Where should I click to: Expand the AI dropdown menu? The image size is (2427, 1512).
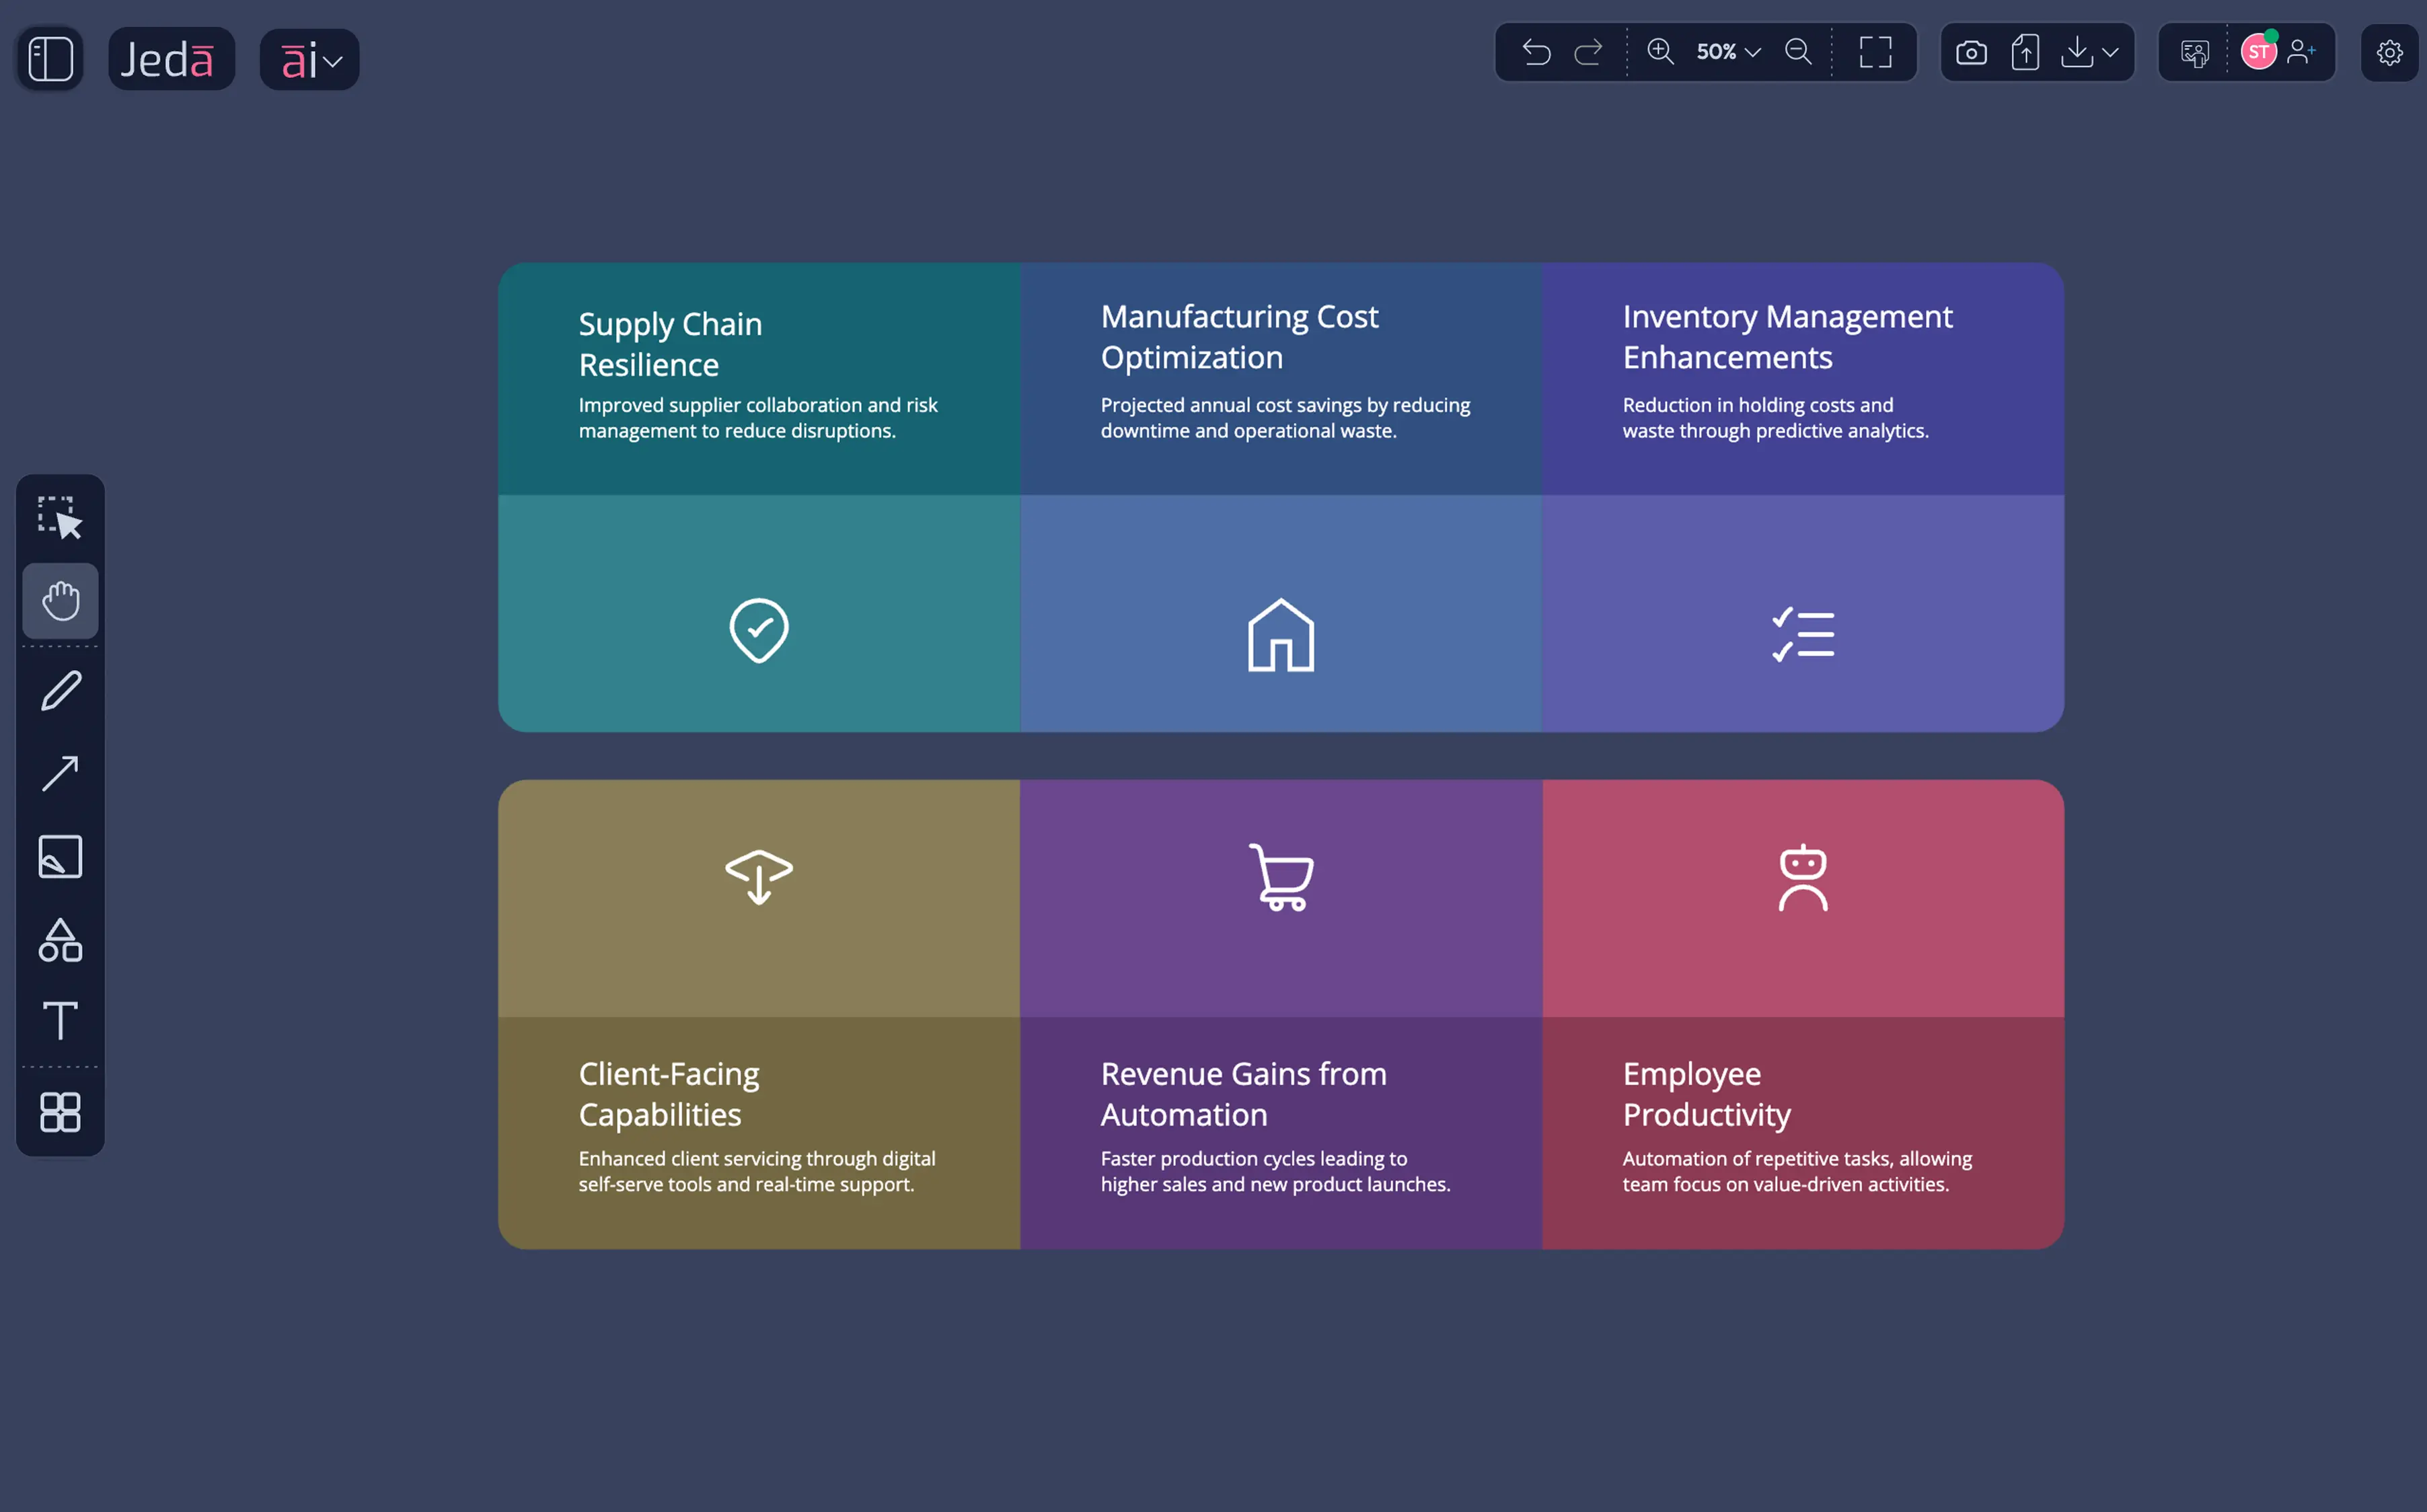click(x=310, y=60)
